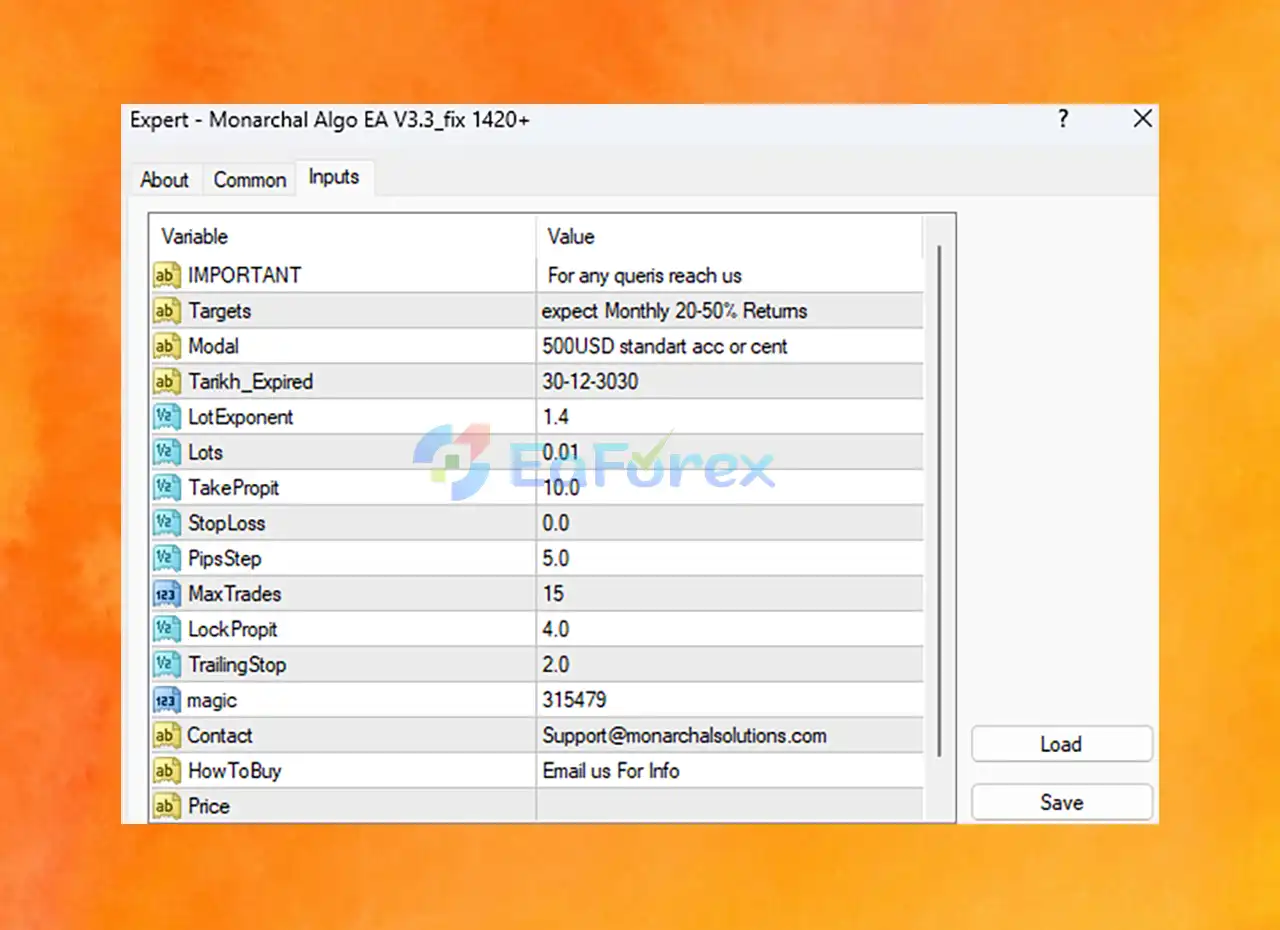The image size is (1280, 930).
Task: Click the Contact variable name
Action: click(220, 736)
